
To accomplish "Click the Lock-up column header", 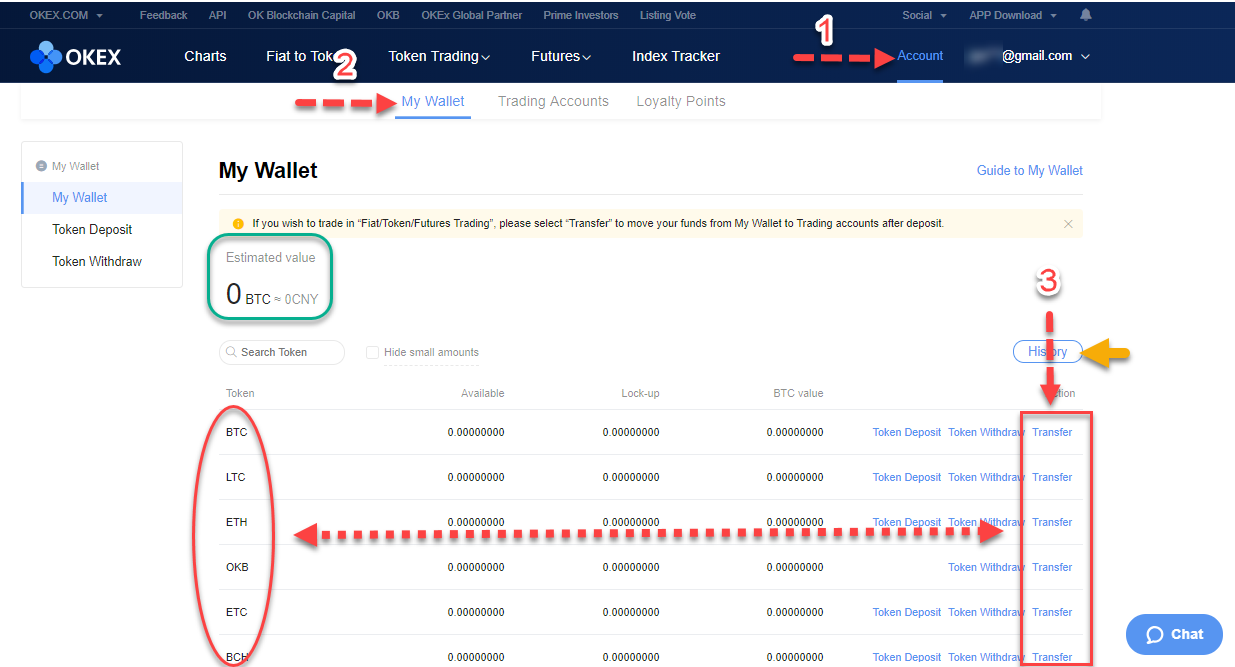I will pyautogui.click(x=640, y=393).
